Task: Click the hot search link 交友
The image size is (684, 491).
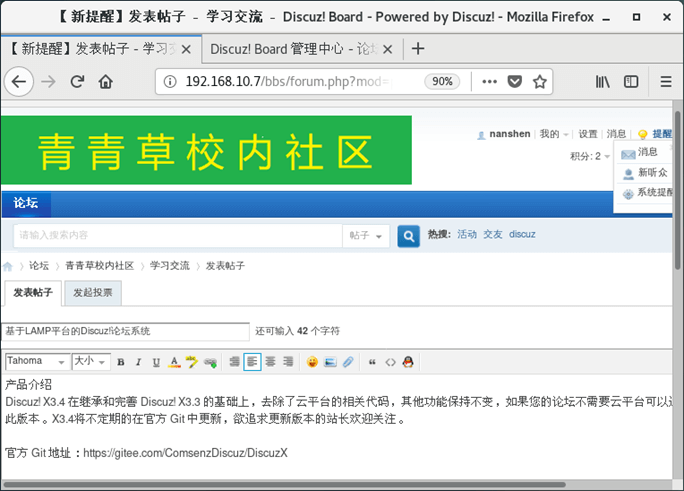Action: tap(493, 234)
